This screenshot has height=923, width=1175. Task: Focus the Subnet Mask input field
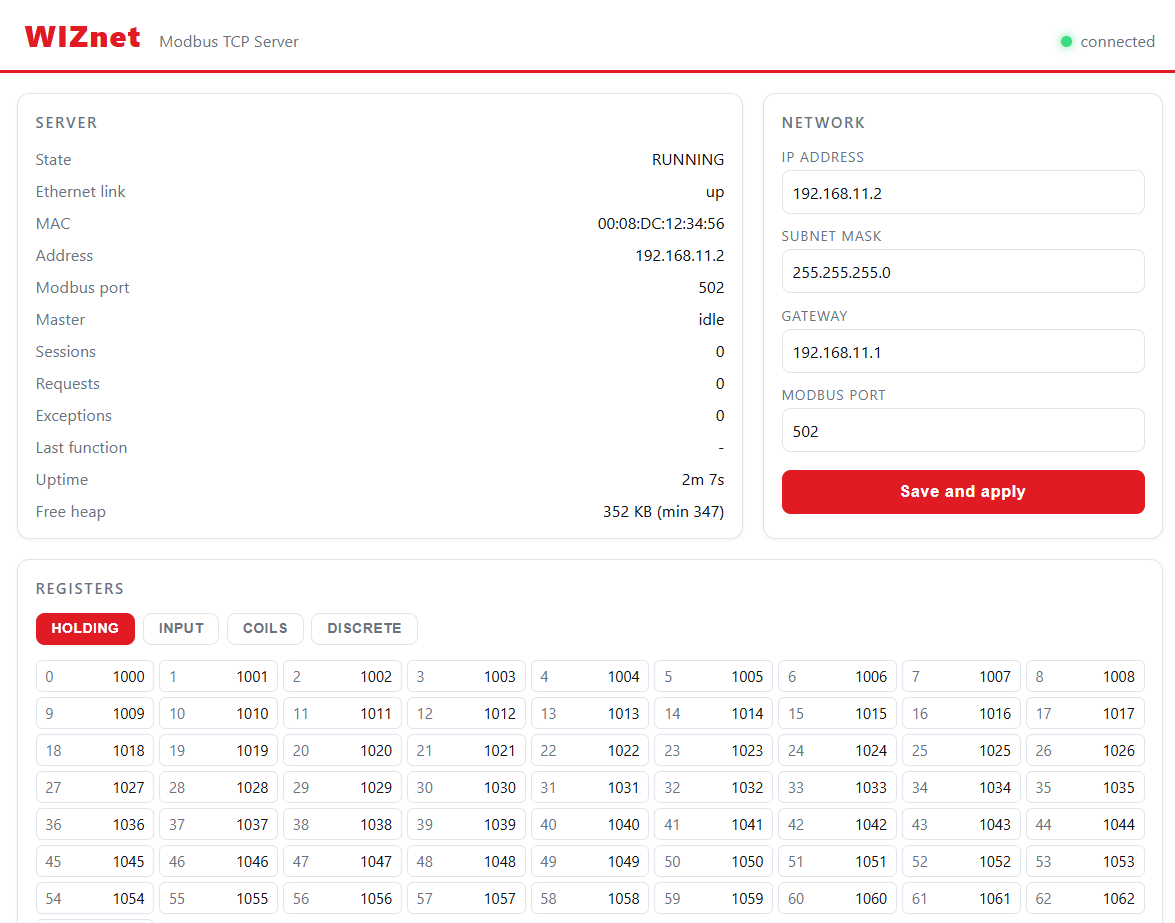click(x=963, y=271)
